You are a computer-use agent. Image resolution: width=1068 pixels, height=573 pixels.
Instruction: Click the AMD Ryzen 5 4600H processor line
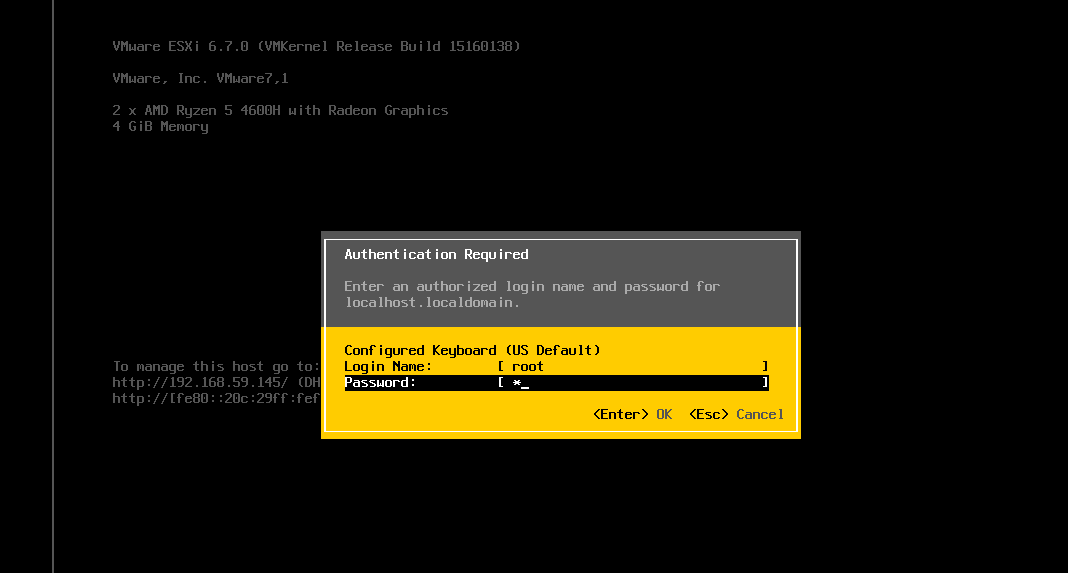280,110
